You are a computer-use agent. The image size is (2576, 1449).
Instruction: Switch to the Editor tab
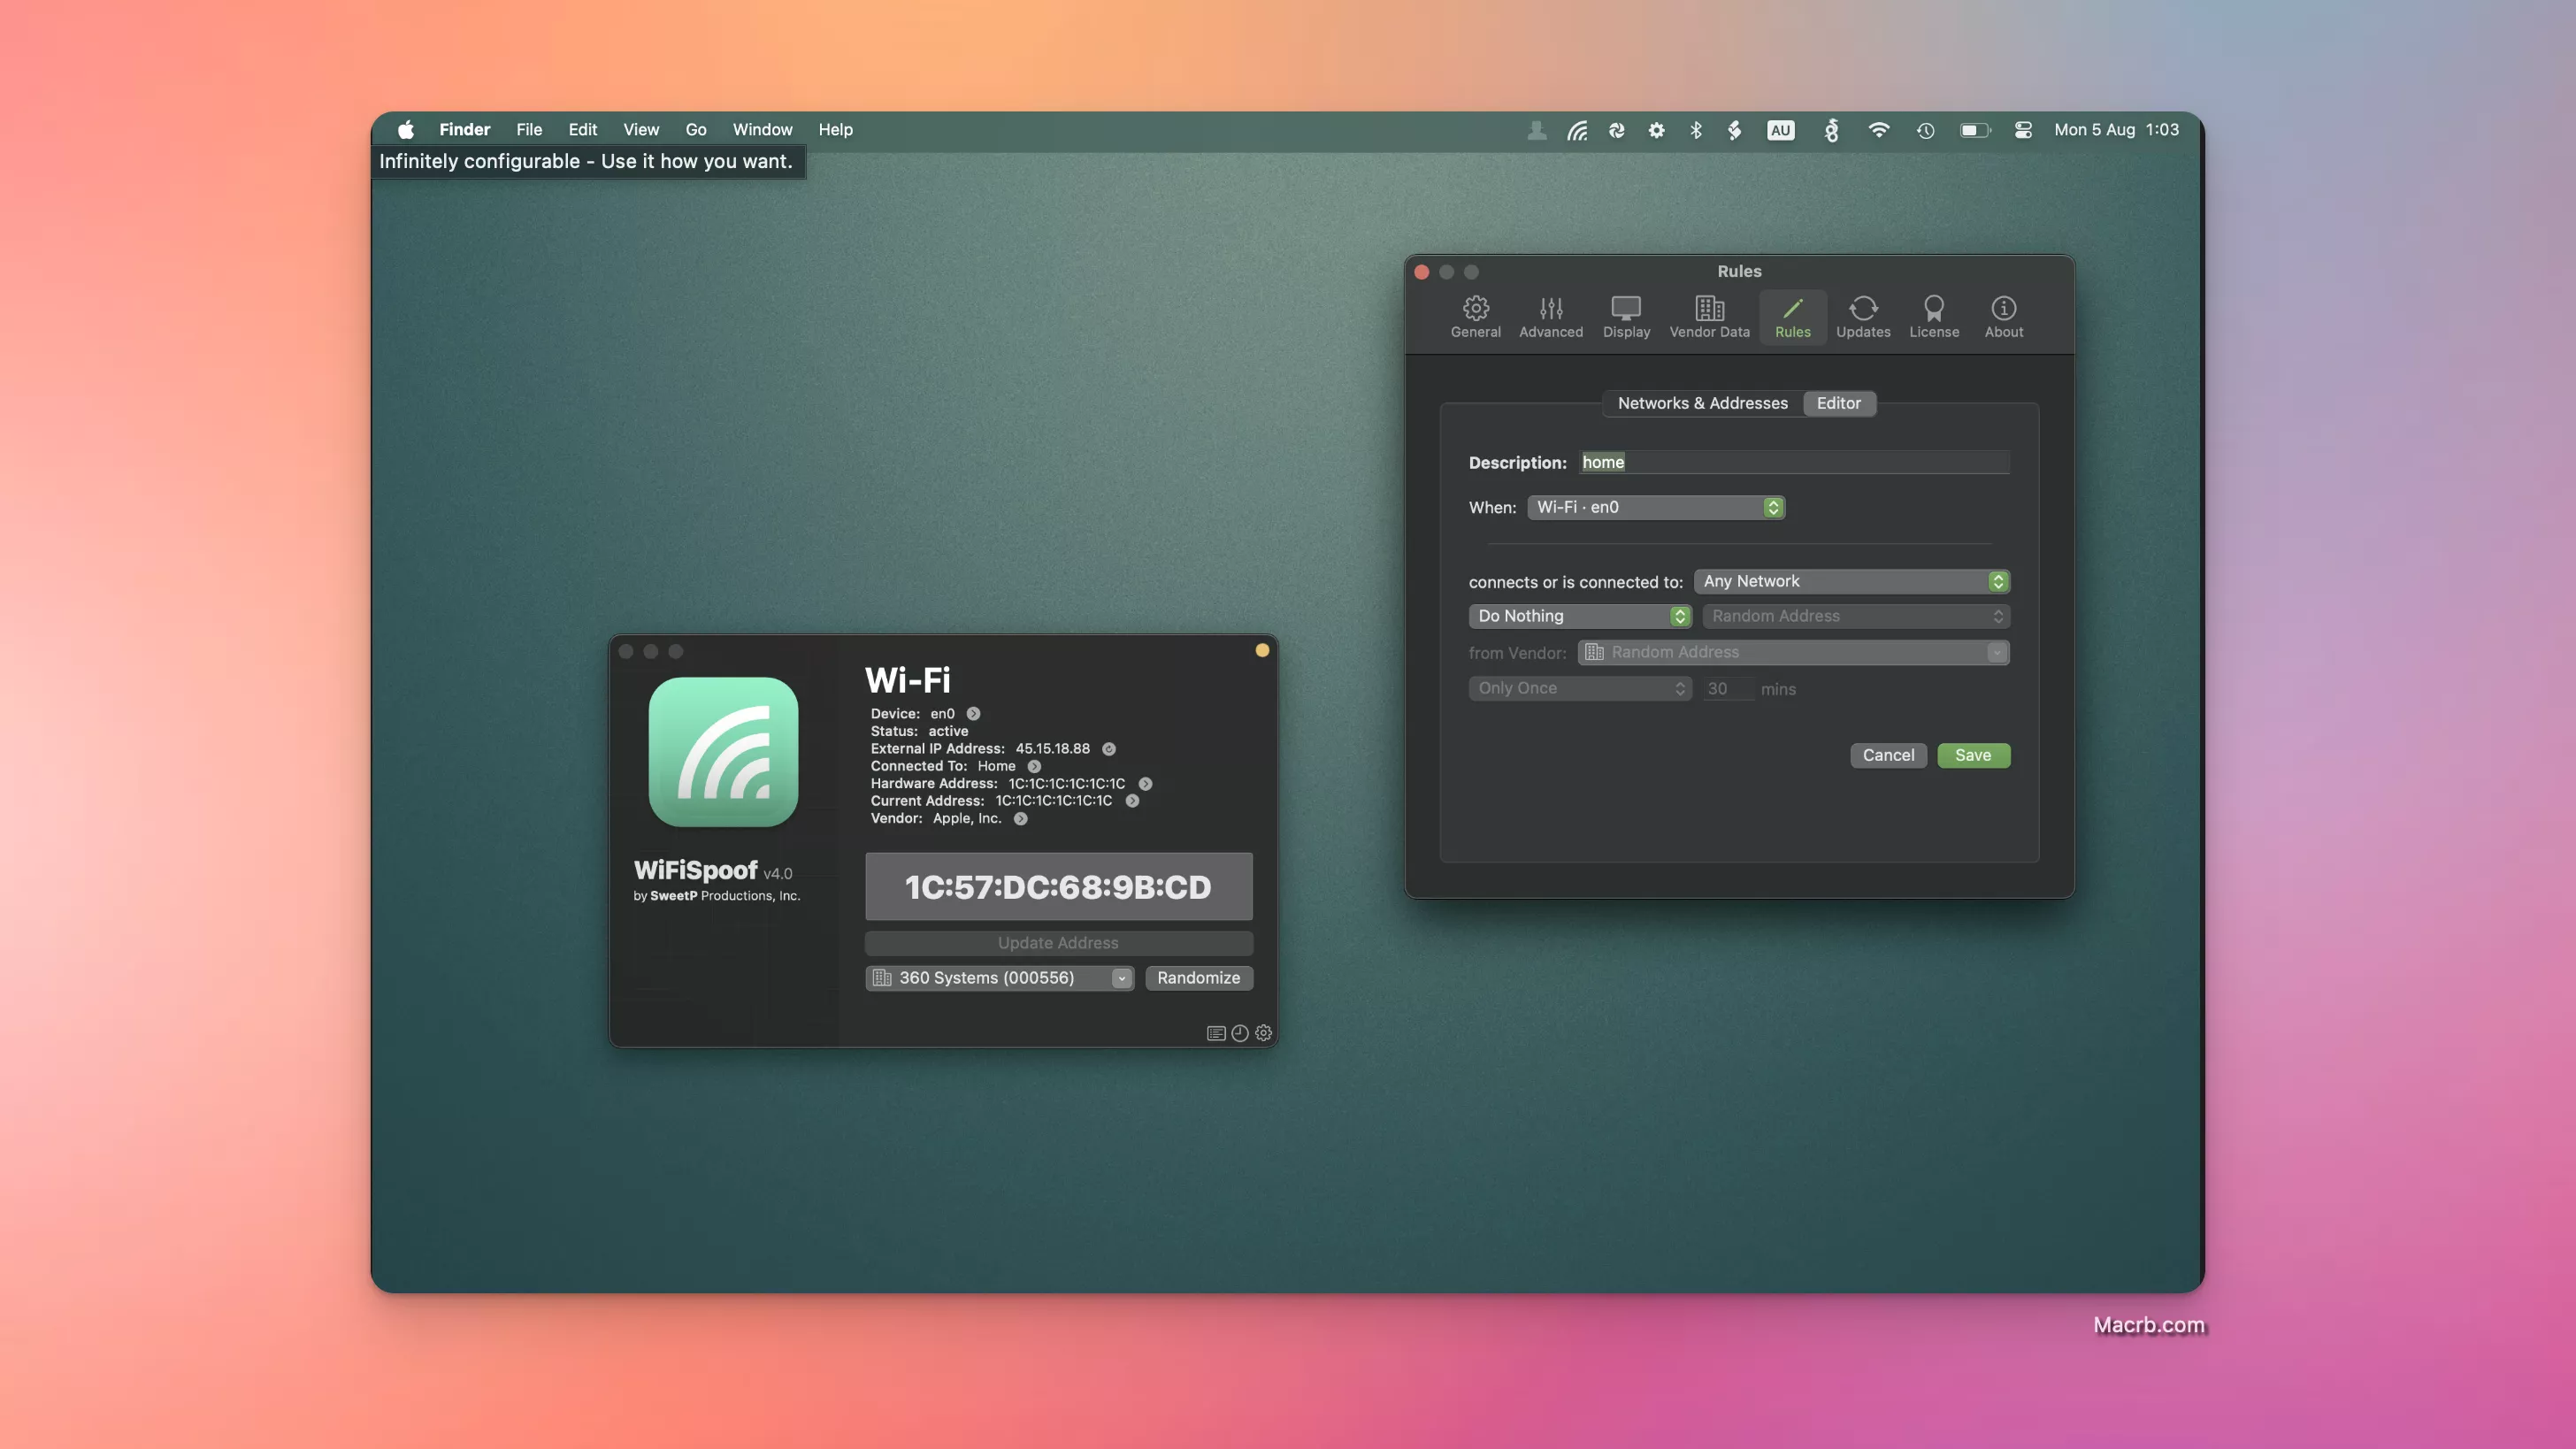click(x=1838, y=403)
